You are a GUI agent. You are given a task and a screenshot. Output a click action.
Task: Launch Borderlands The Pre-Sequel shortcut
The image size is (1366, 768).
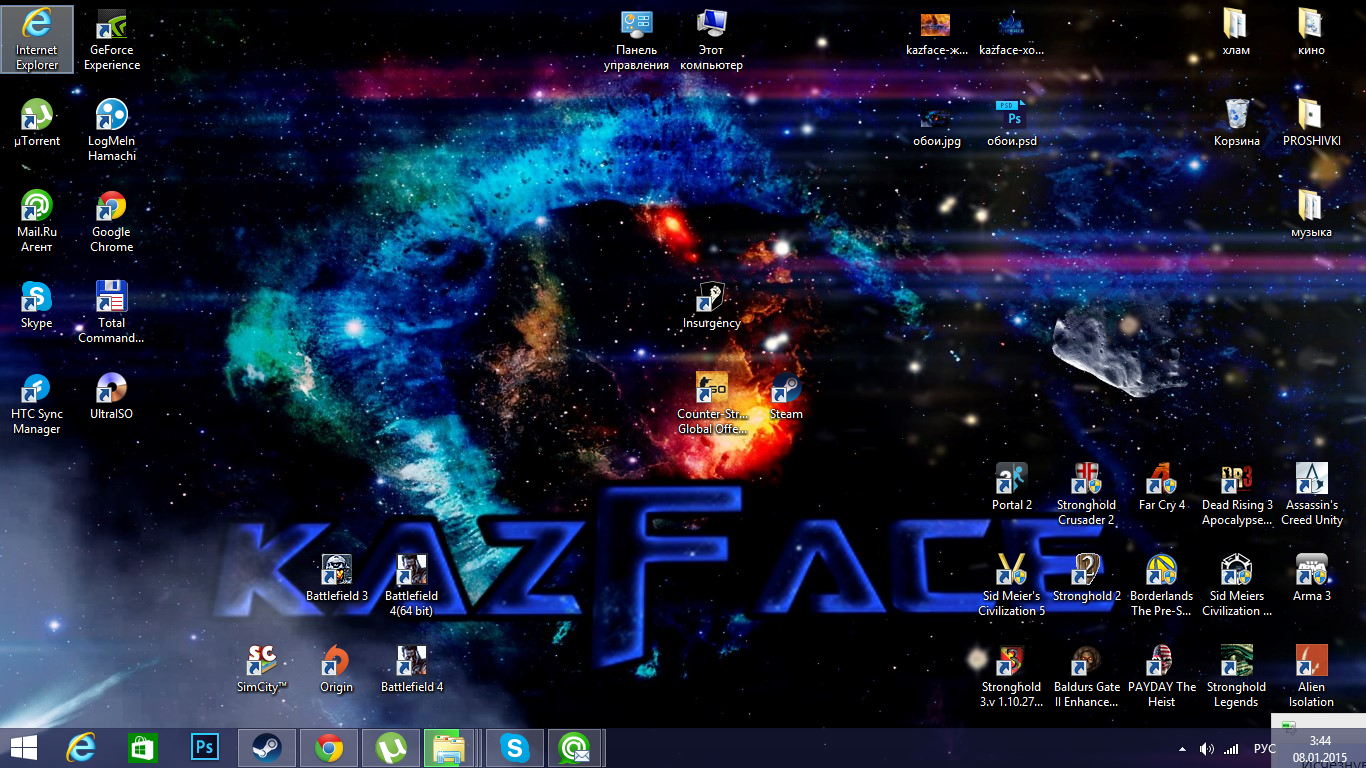click(1162, 584)
